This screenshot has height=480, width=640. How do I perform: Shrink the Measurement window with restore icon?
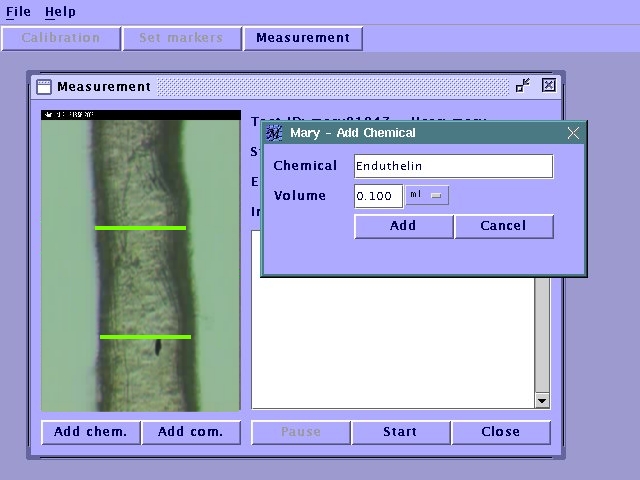tap(522, 85)
